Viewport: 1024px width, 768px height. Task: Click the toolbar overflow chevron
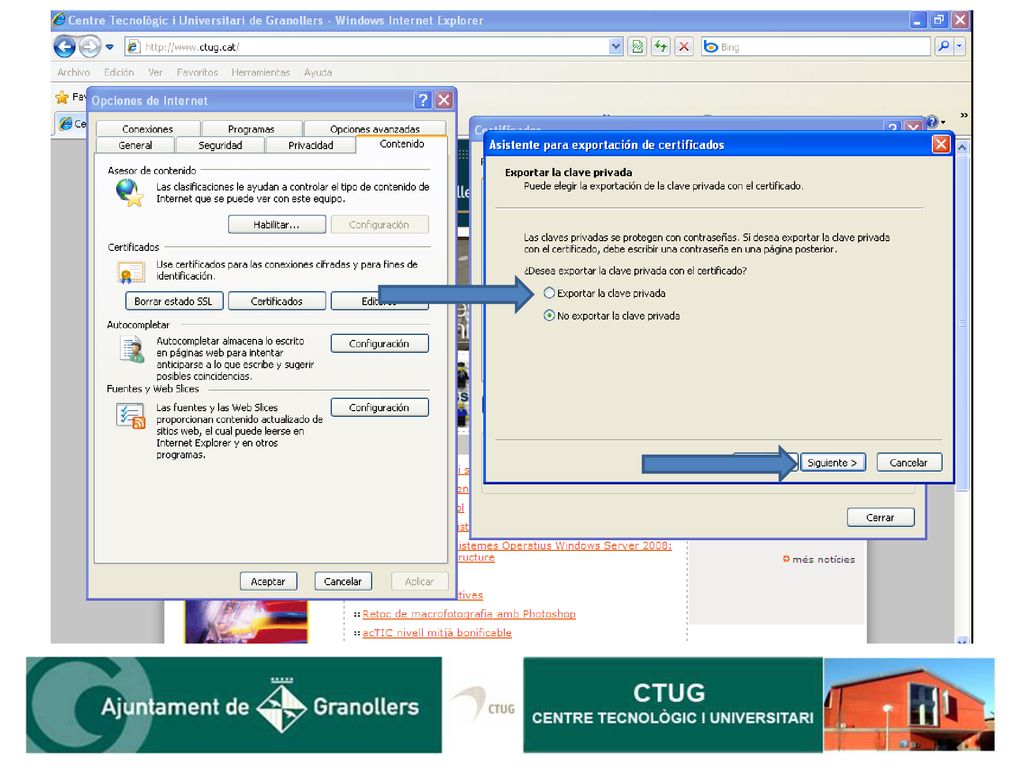pos(963,116)
